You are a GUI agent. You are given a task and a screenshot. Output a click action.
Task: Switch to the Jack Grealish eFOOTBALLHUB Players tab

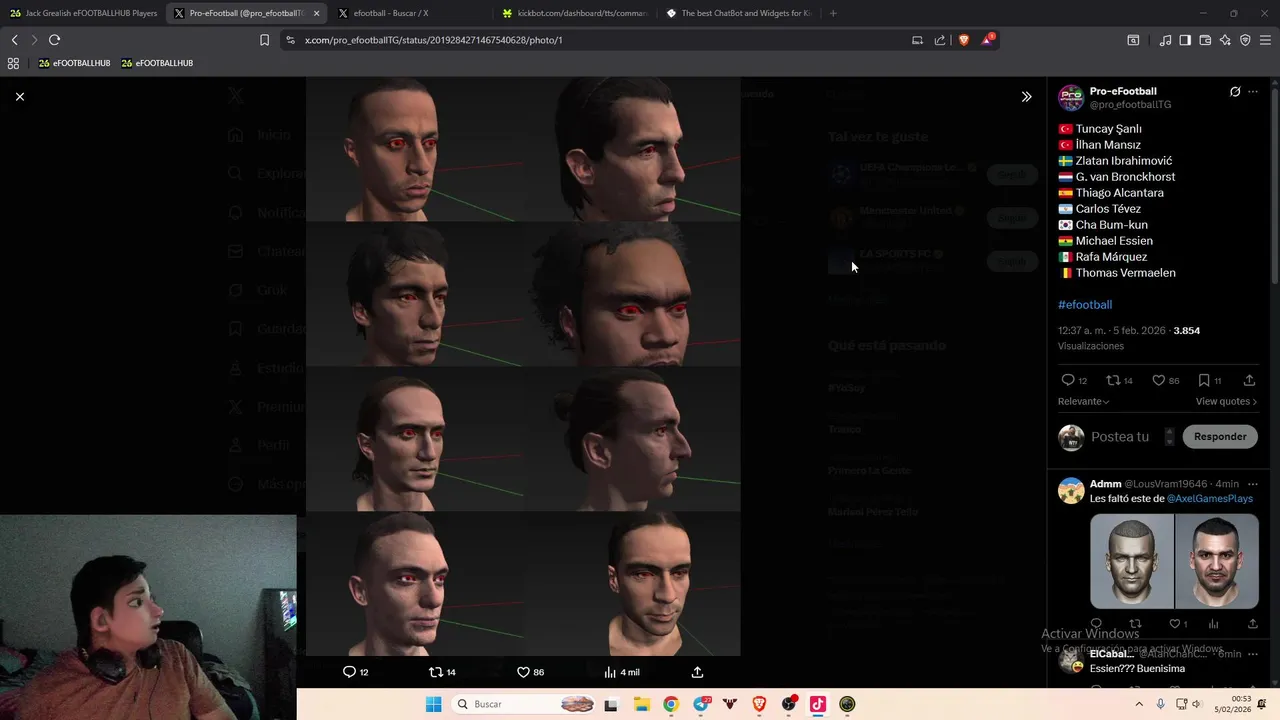coord(84,13)
